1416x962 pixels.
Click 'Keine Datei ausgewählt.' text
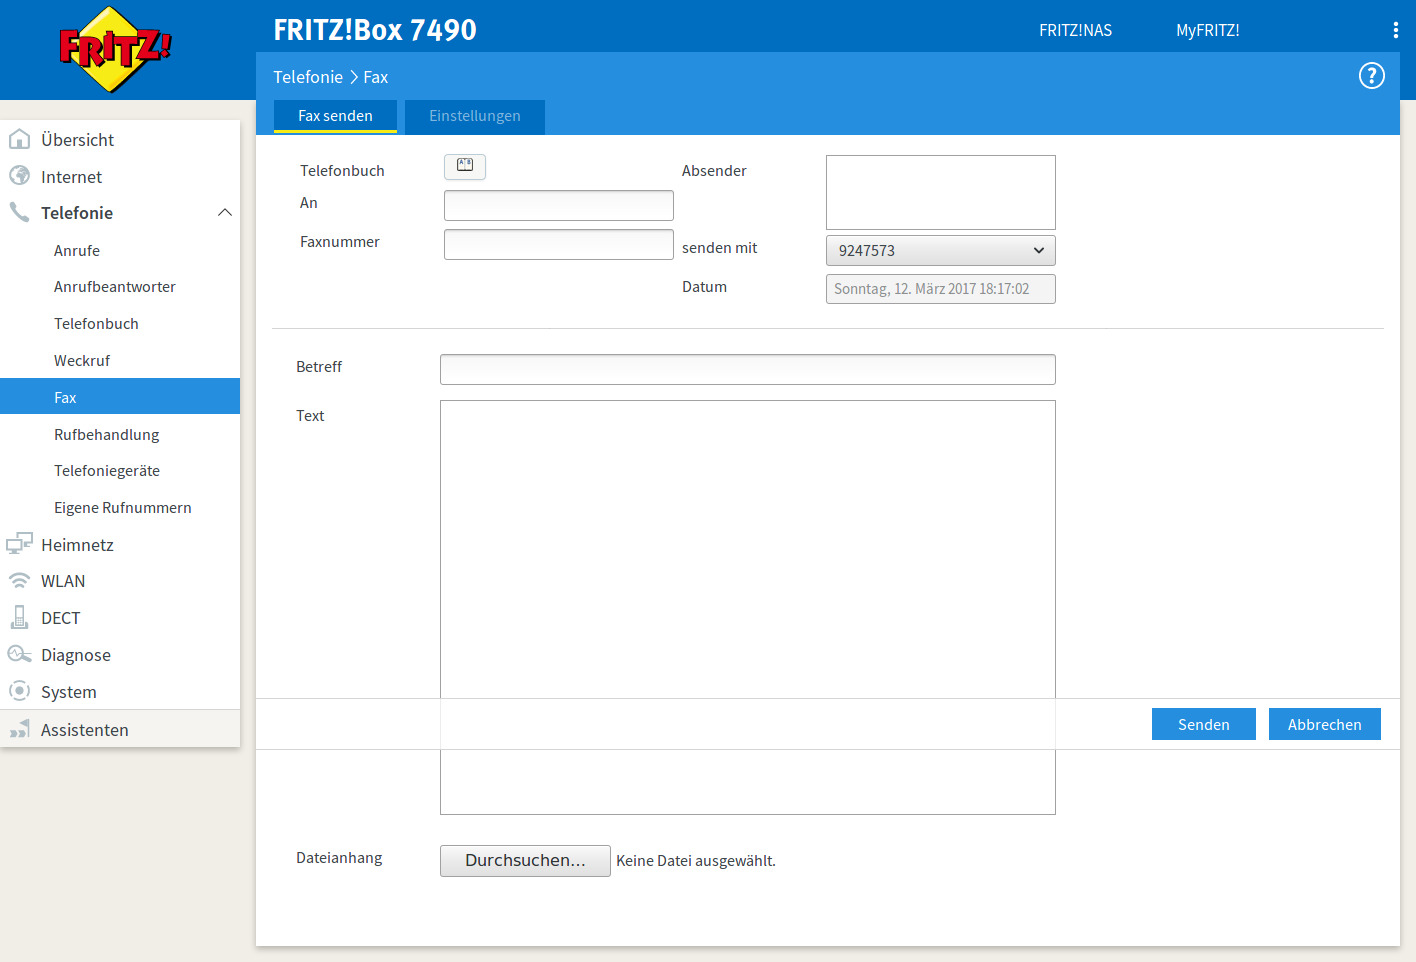click(696, 861)
